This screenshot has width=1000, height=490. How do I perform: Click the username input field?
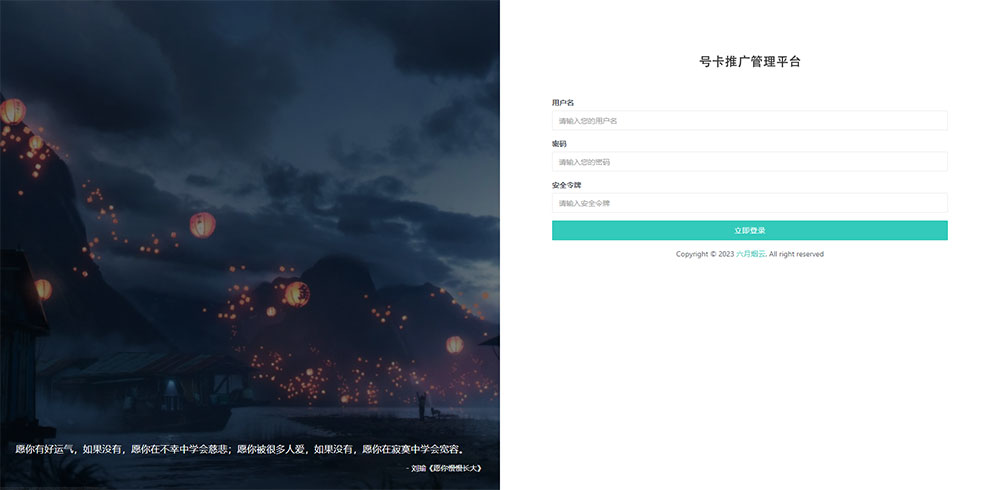[x=749, y=121]
